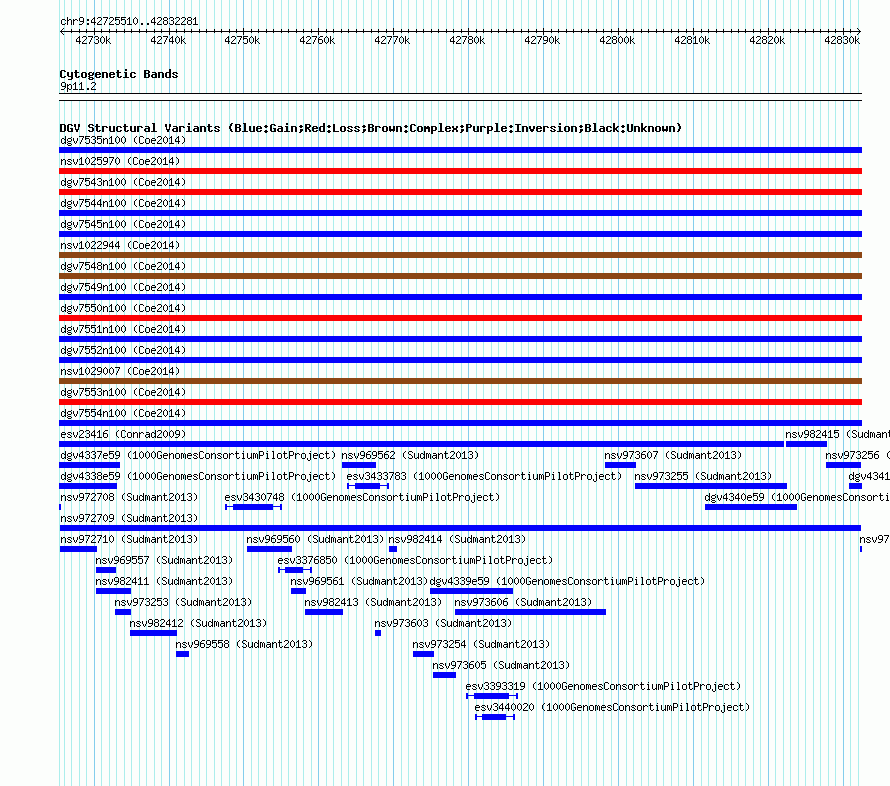The height and width of the screenshot is (786, 890).
Task: Click the blue bar under nsv973606
Action: [530, 612]
